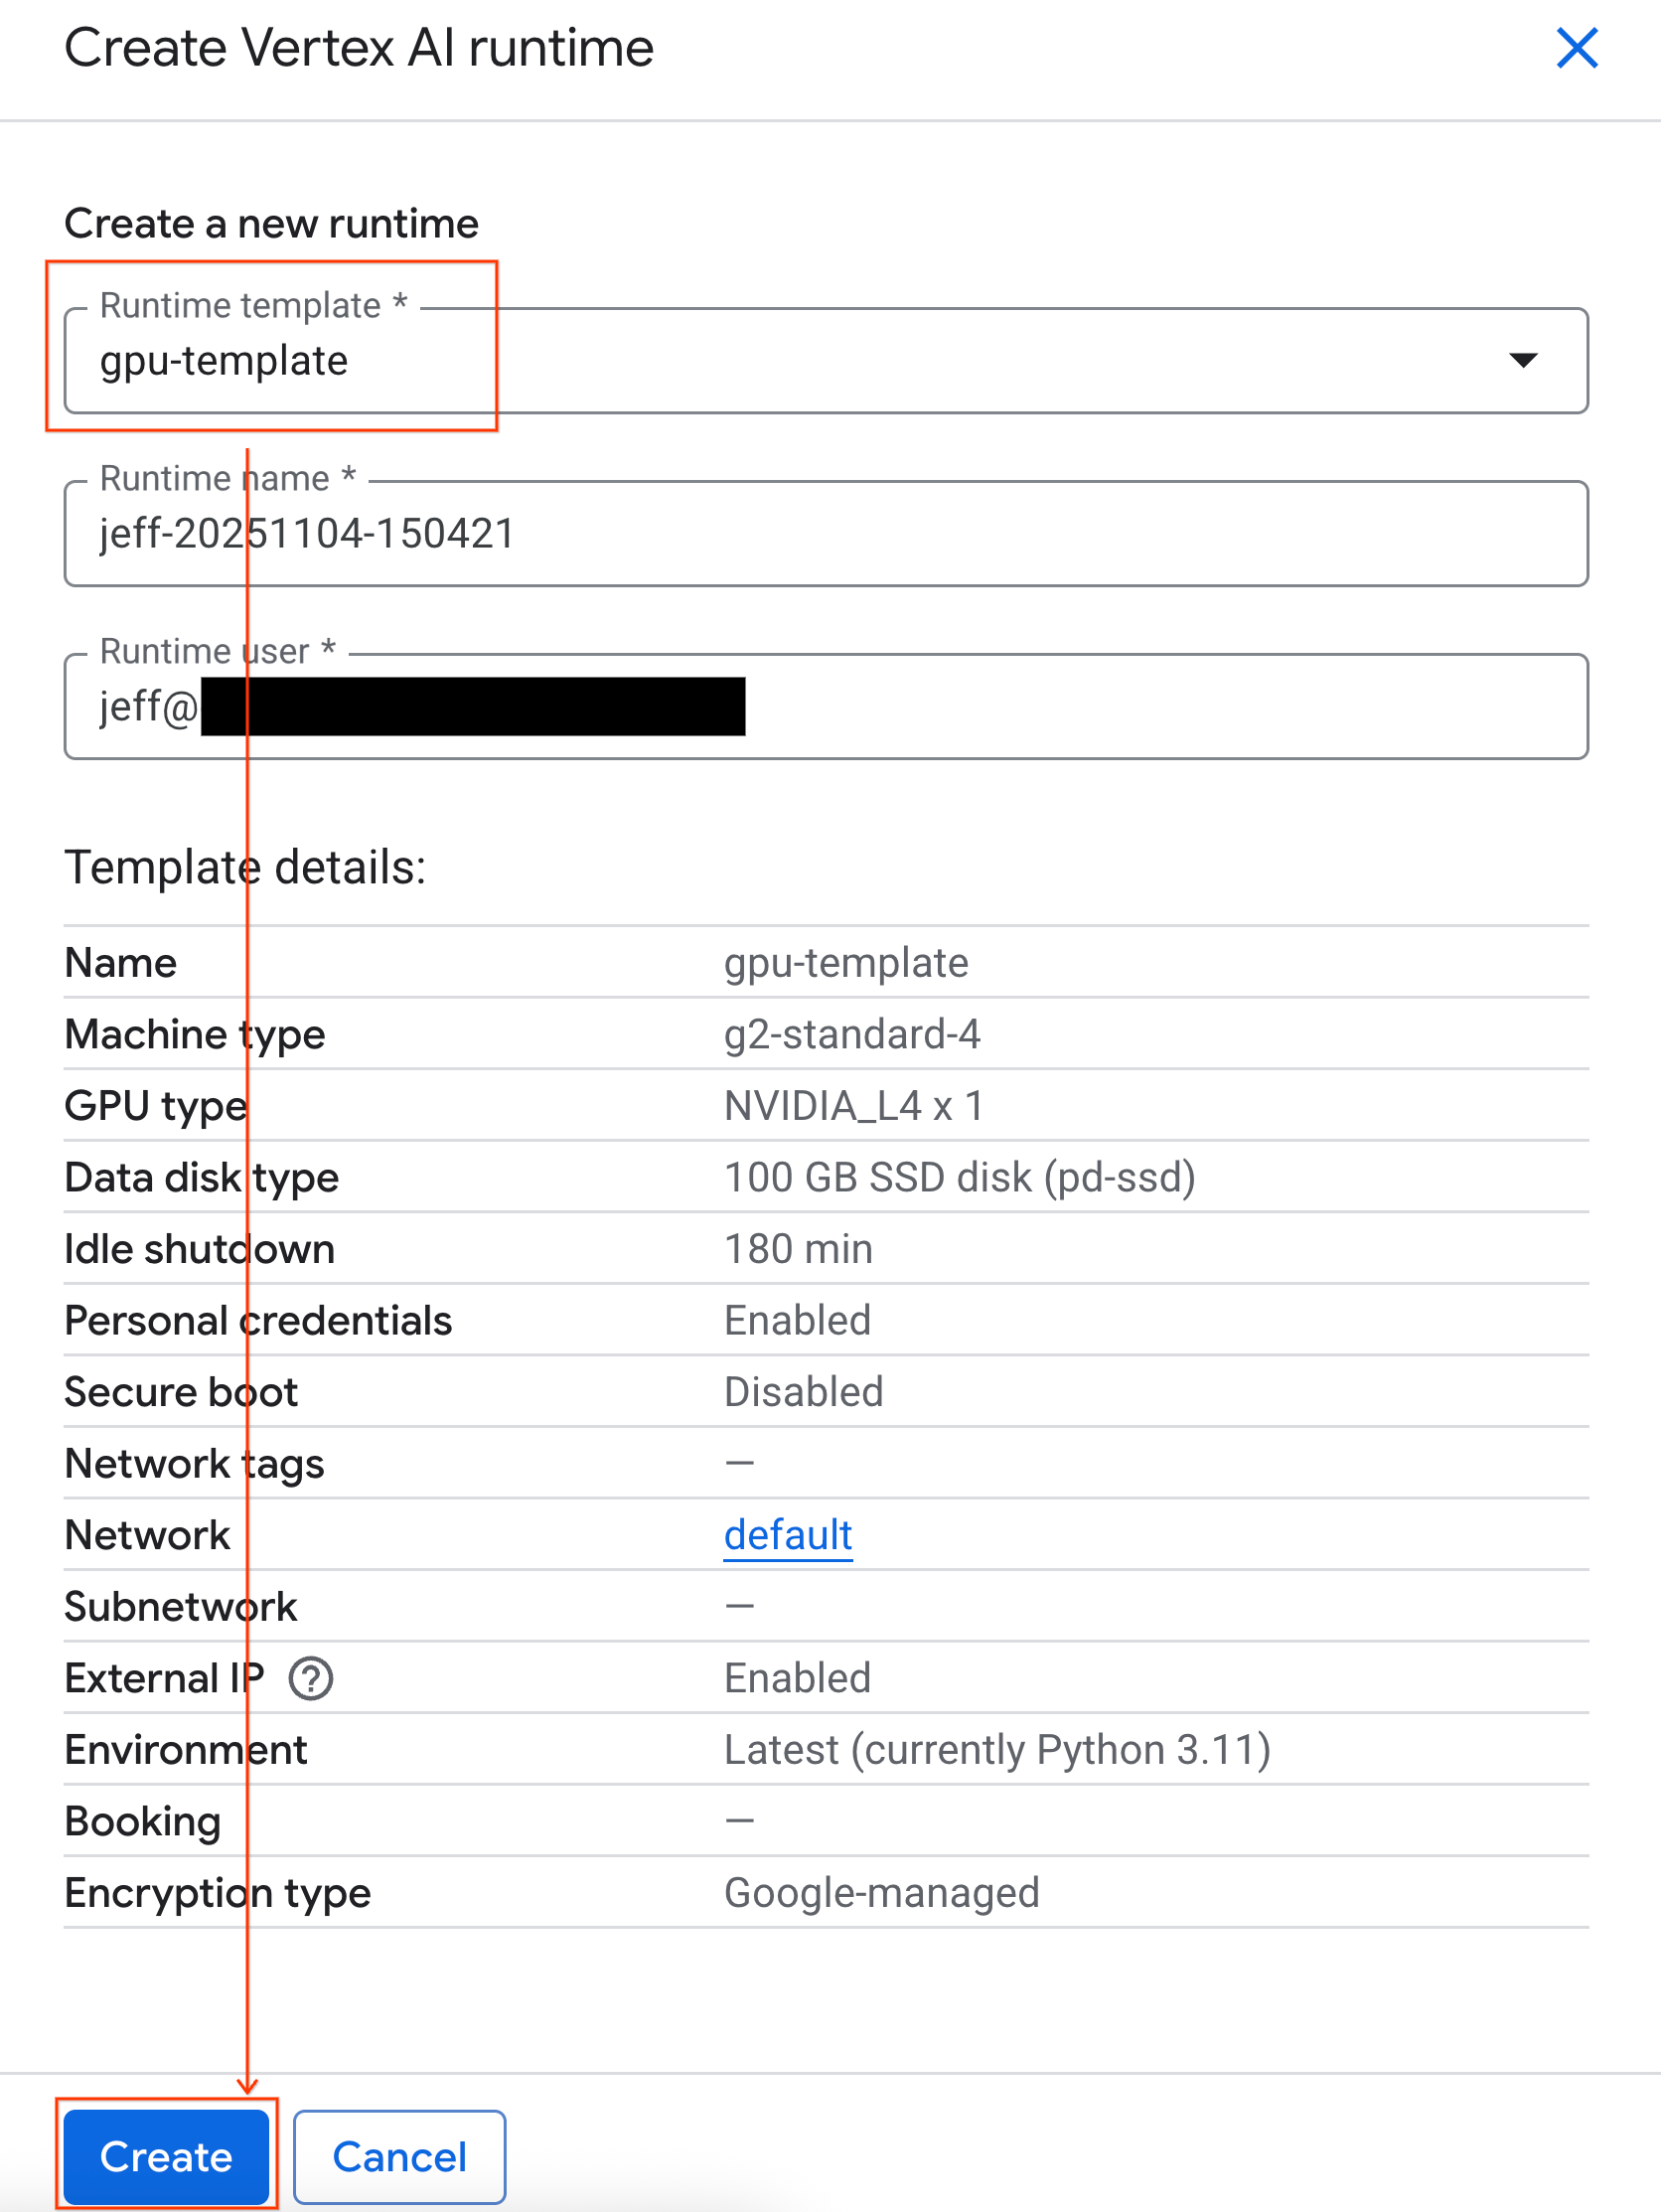Image resolution: width=1663 pixels, height=2212 pixels.
Task: Click the Environment Python 3.11 entry
Action: (997, 1749)
